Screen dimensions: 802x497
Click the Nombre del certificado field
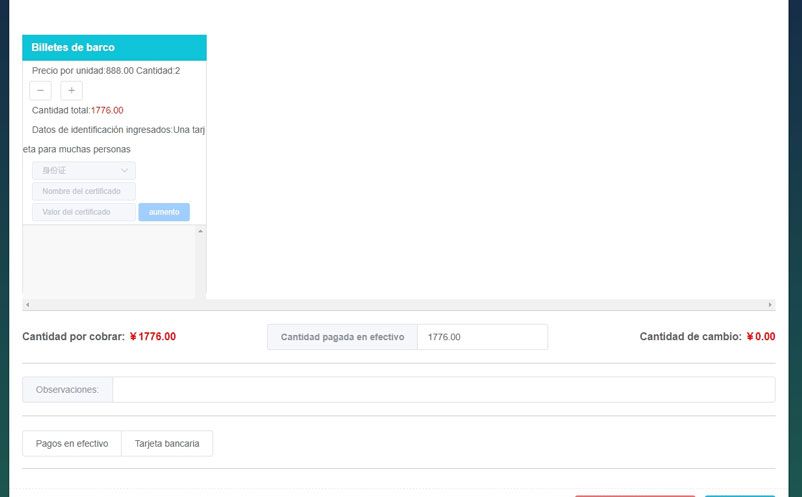click(x=84, y=191)
